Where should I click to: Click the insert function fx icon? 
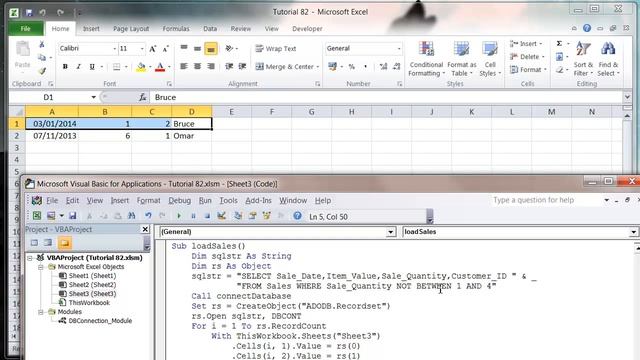coord(142,97)
